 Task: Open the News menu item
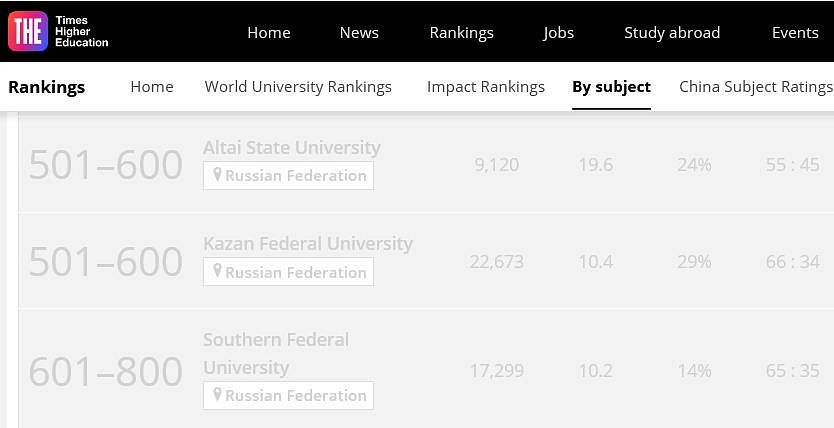tap(359, 33)
